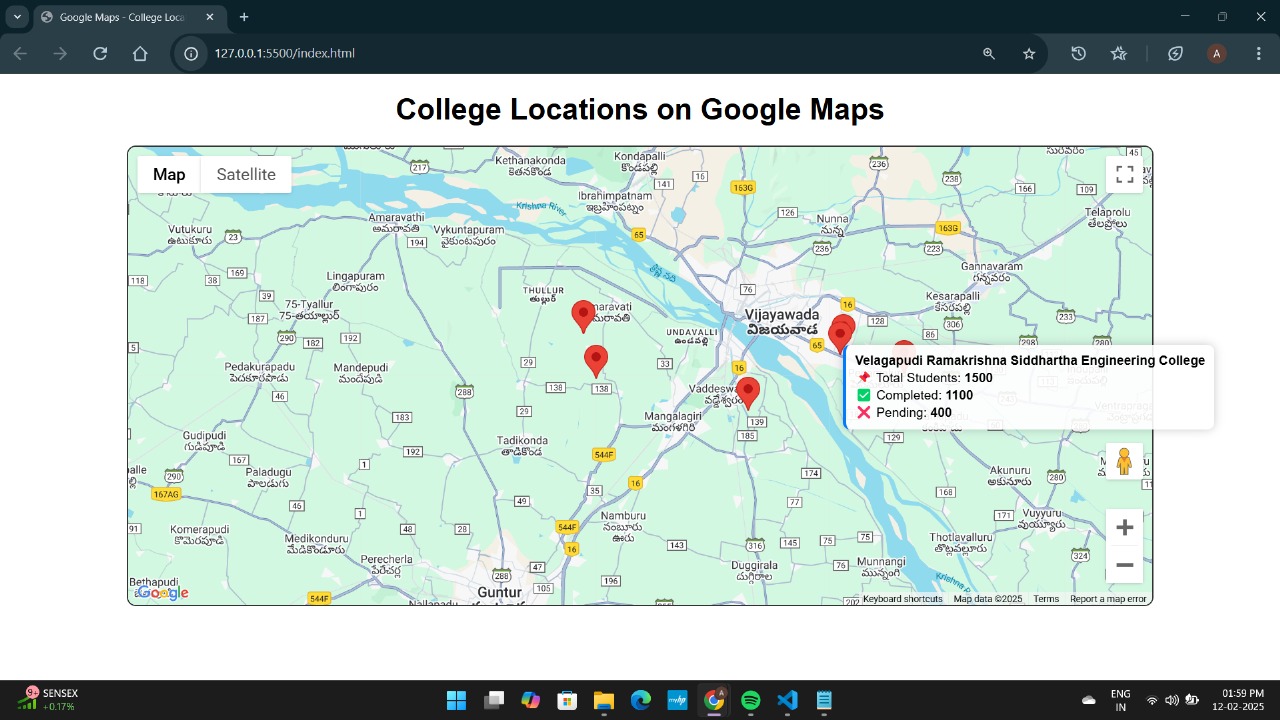1280x720 pixels.
Task: Zoom in the map with plus button
Action: click(1124, 527)
